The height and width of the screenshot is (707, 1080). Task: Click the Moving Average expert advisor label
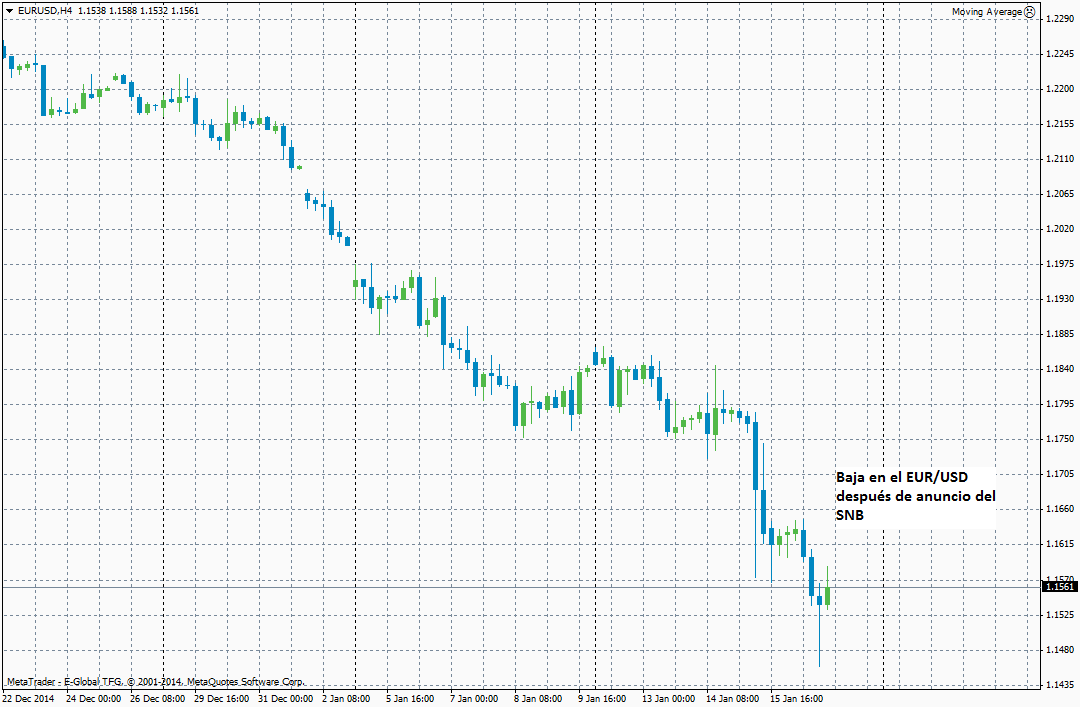(986, 12)
